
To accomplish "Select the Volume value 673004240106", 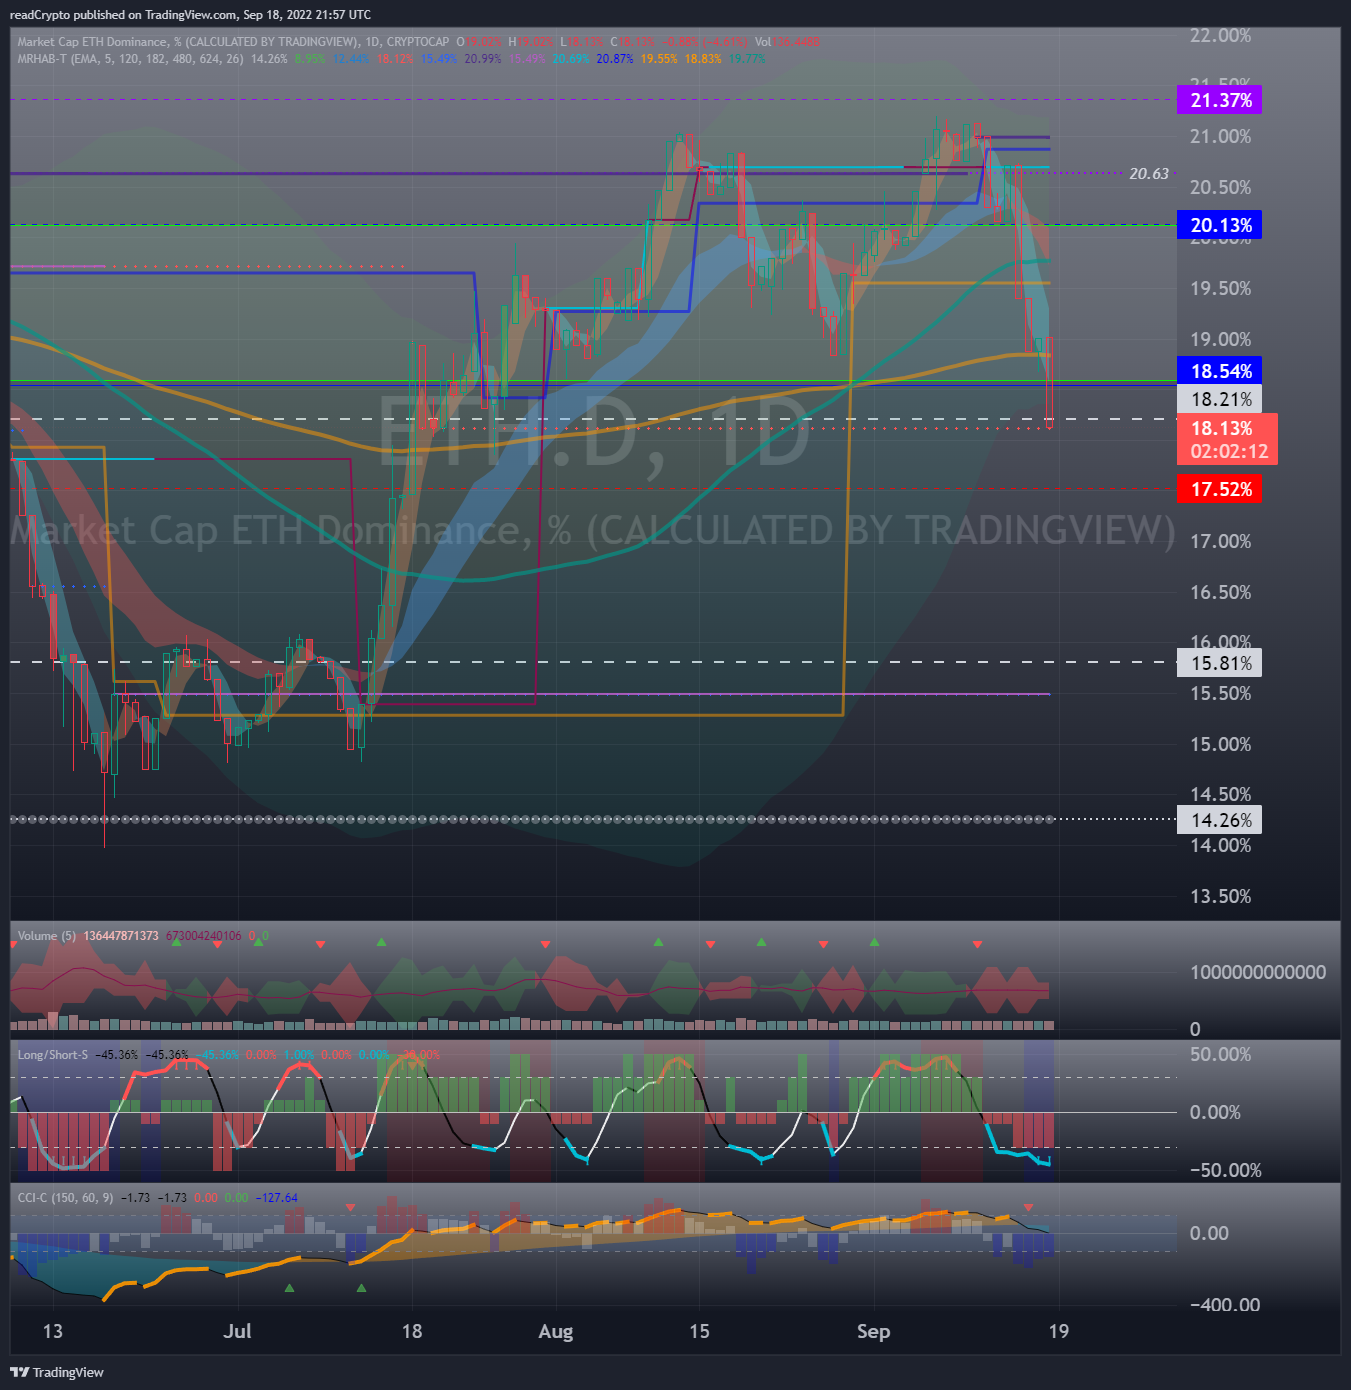I will click(x=204, y=936).
